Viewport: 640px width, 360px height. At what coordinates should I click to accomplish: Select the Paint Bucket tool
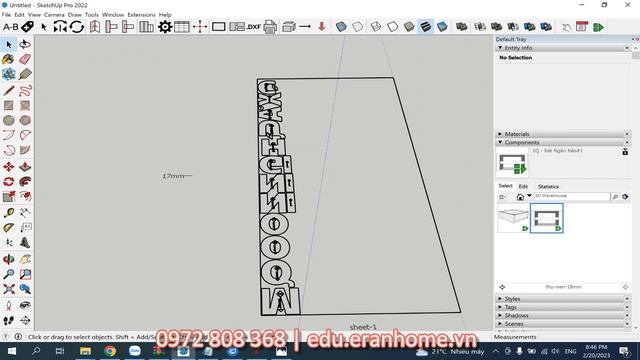click(x=8, y=59)
